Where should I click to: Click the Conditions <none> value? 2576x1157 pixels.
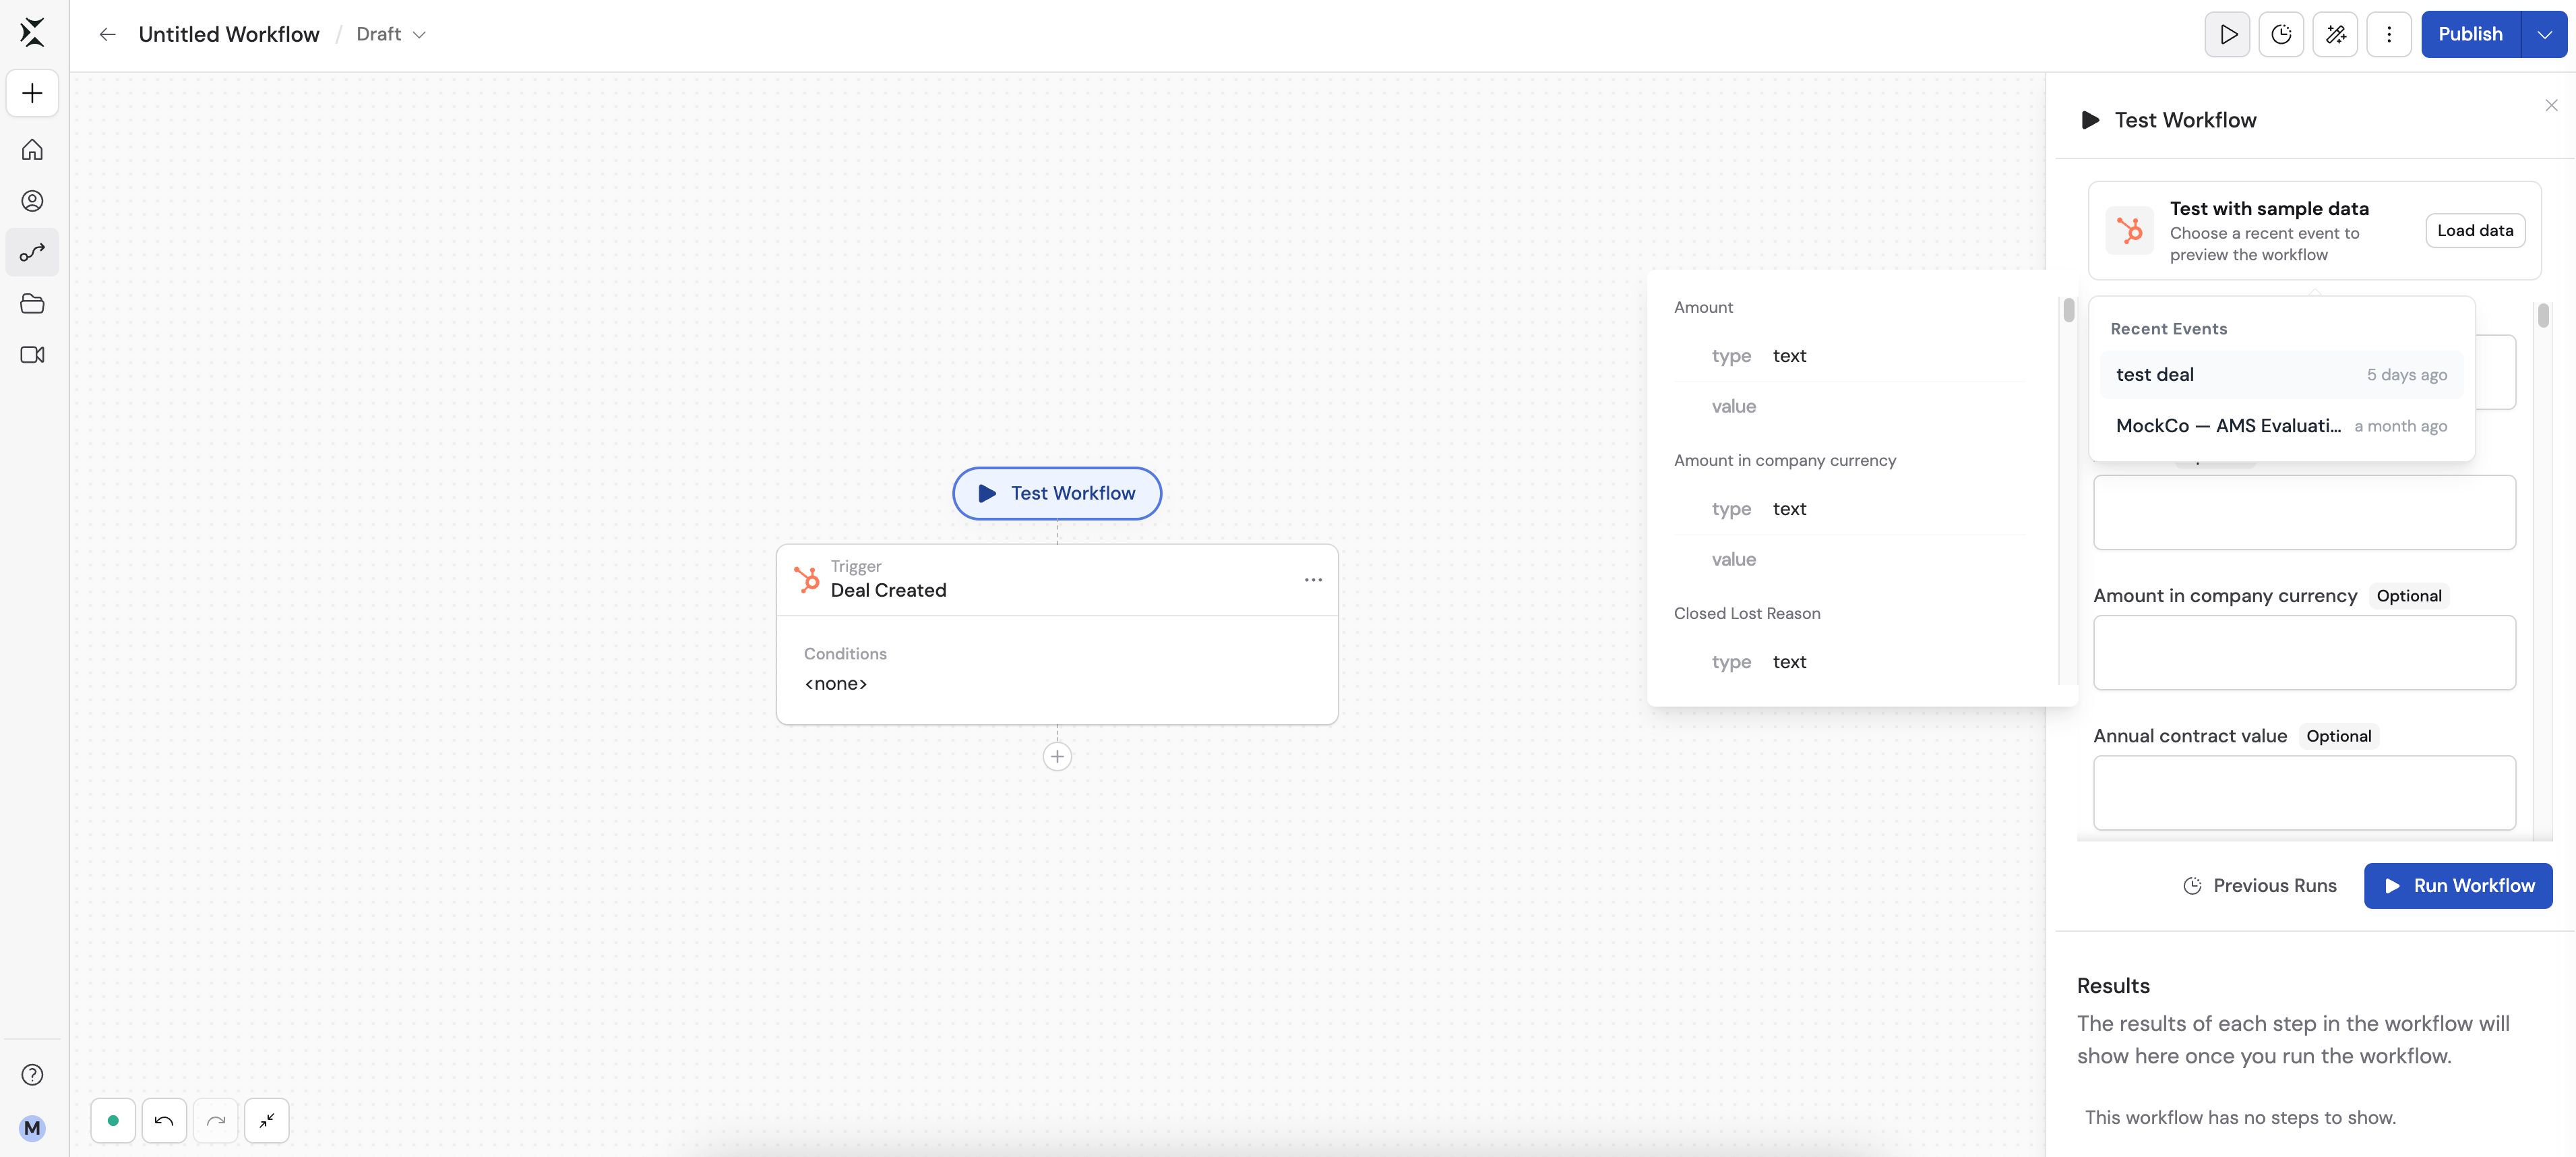836,684
